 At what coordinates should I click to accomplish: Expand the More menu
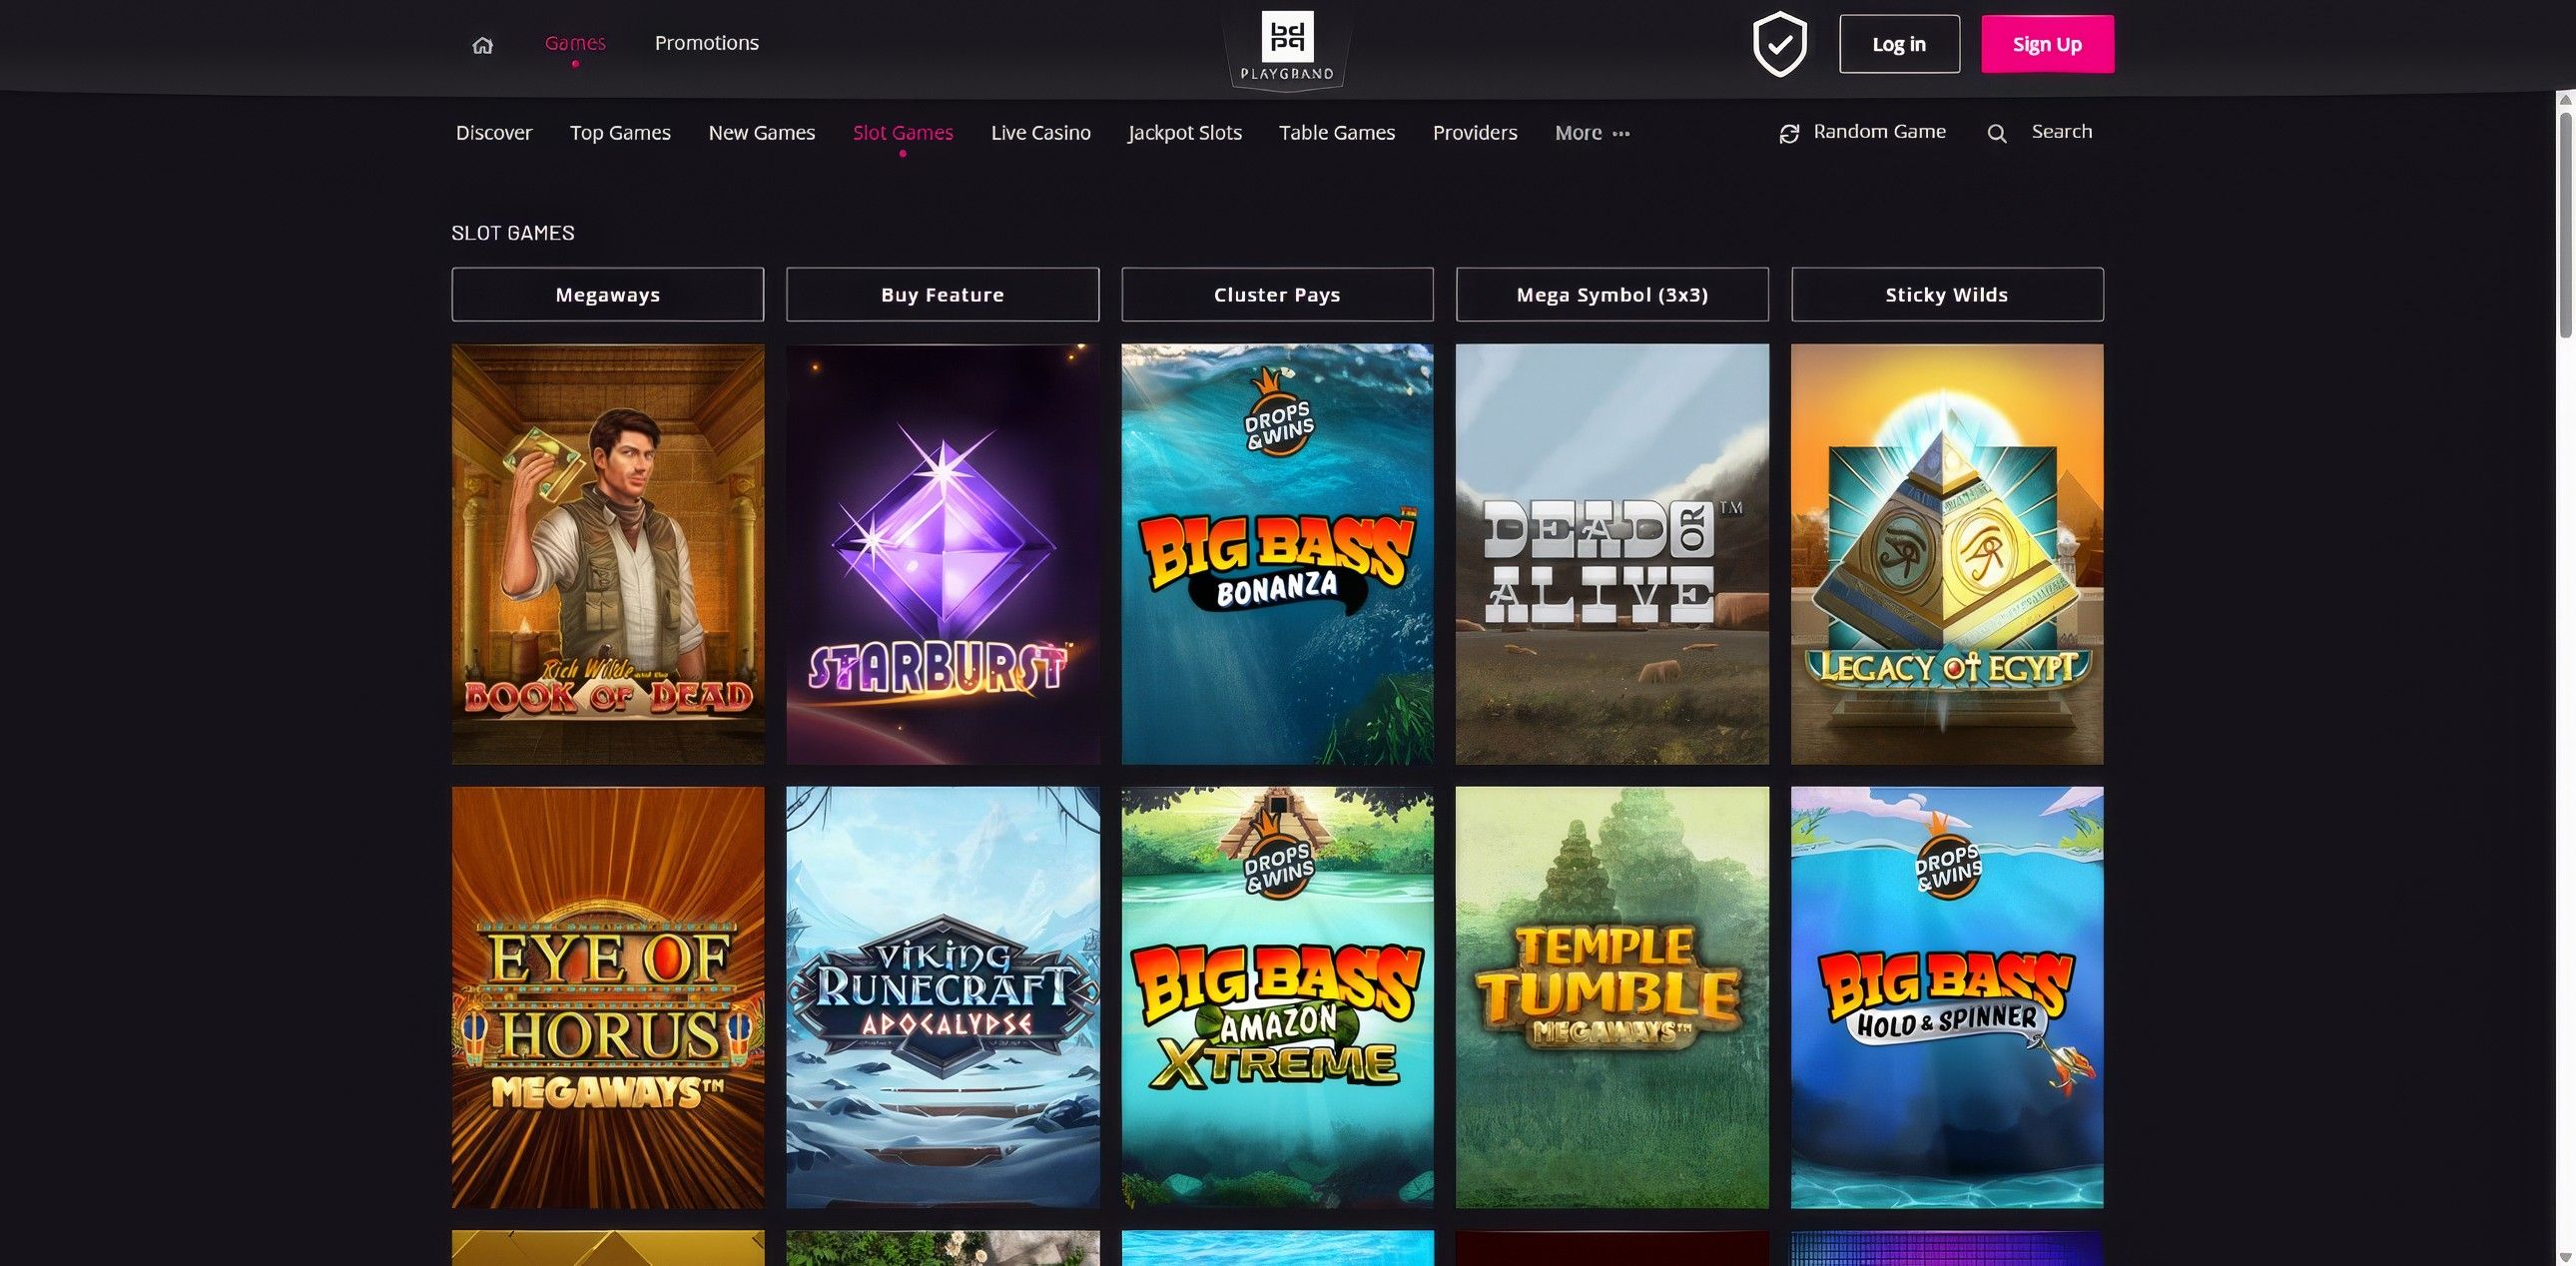pyautogui.click(x=1592, y=133)
